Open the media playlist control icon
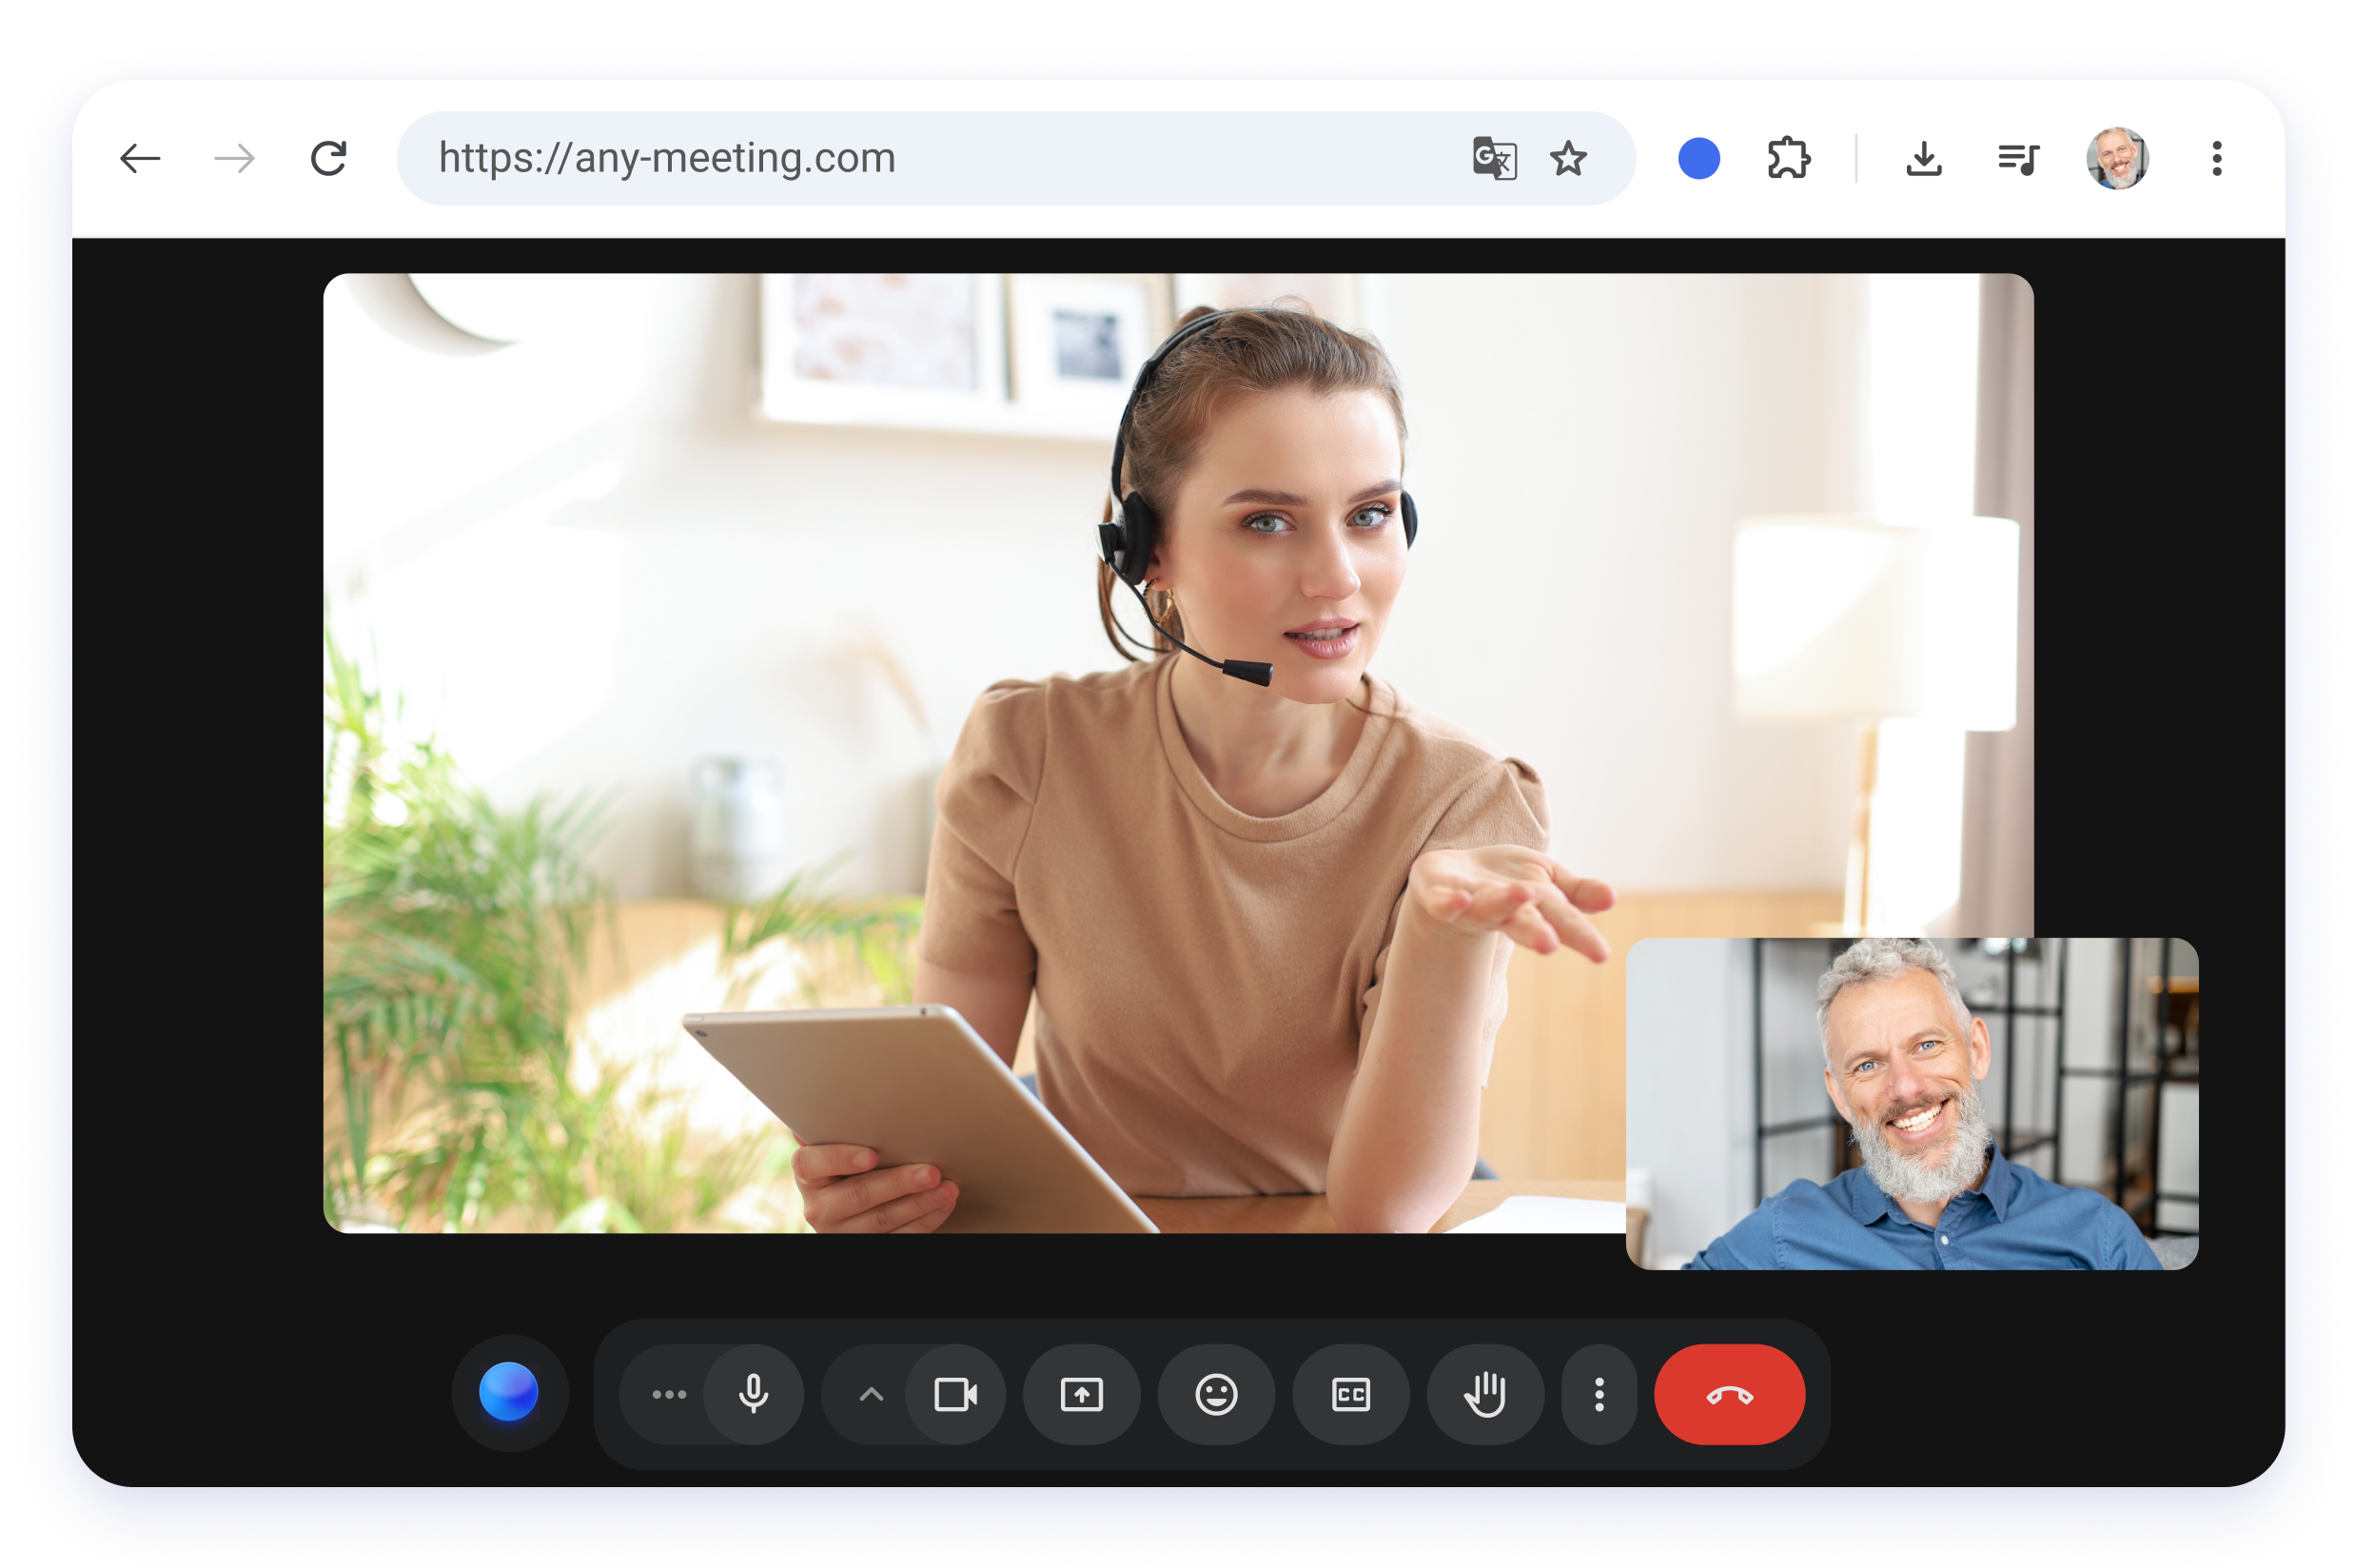Viewport: 2356px width, 1568px height. tap(2018, 158)
